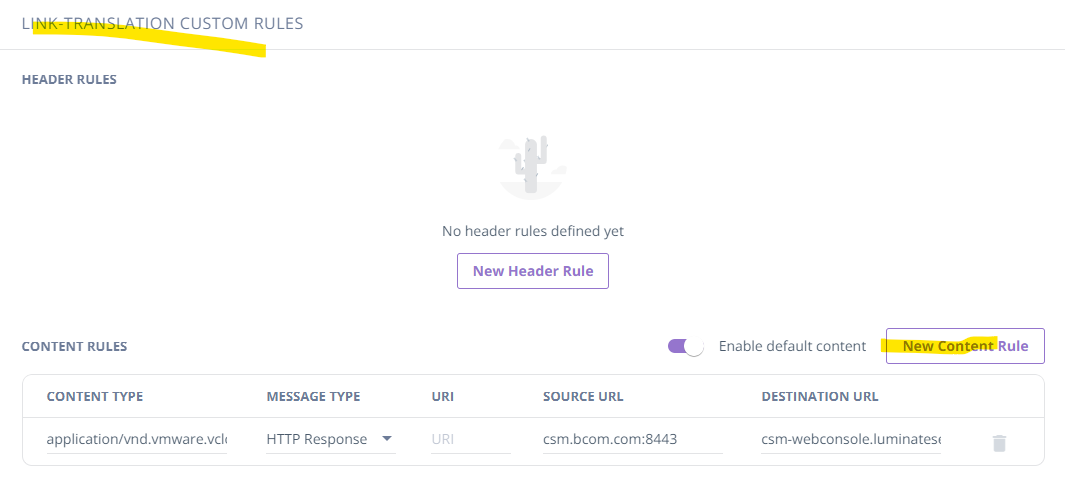Select the DESTINATION URL column header
Image resolution: width=1065 pixels, height=488 pixels.
click(820, 396)
